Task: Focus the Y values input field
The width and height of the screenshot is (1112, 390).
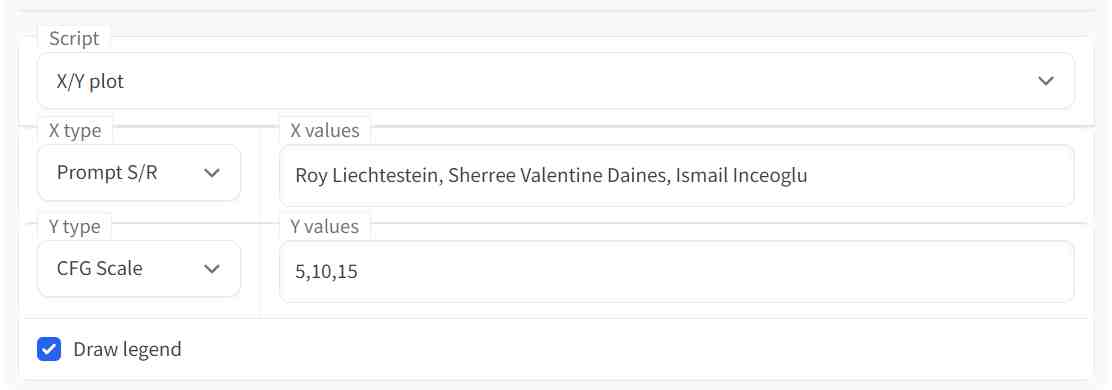Action: click(x=677, y=272)
